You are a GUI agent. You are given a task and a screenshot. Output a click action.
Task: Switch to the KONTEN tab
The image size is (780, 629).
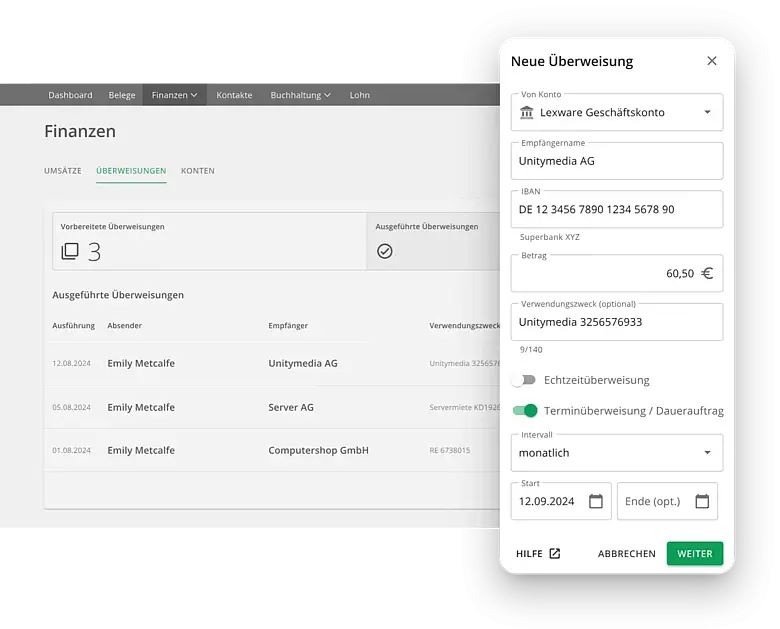(198, 171)
